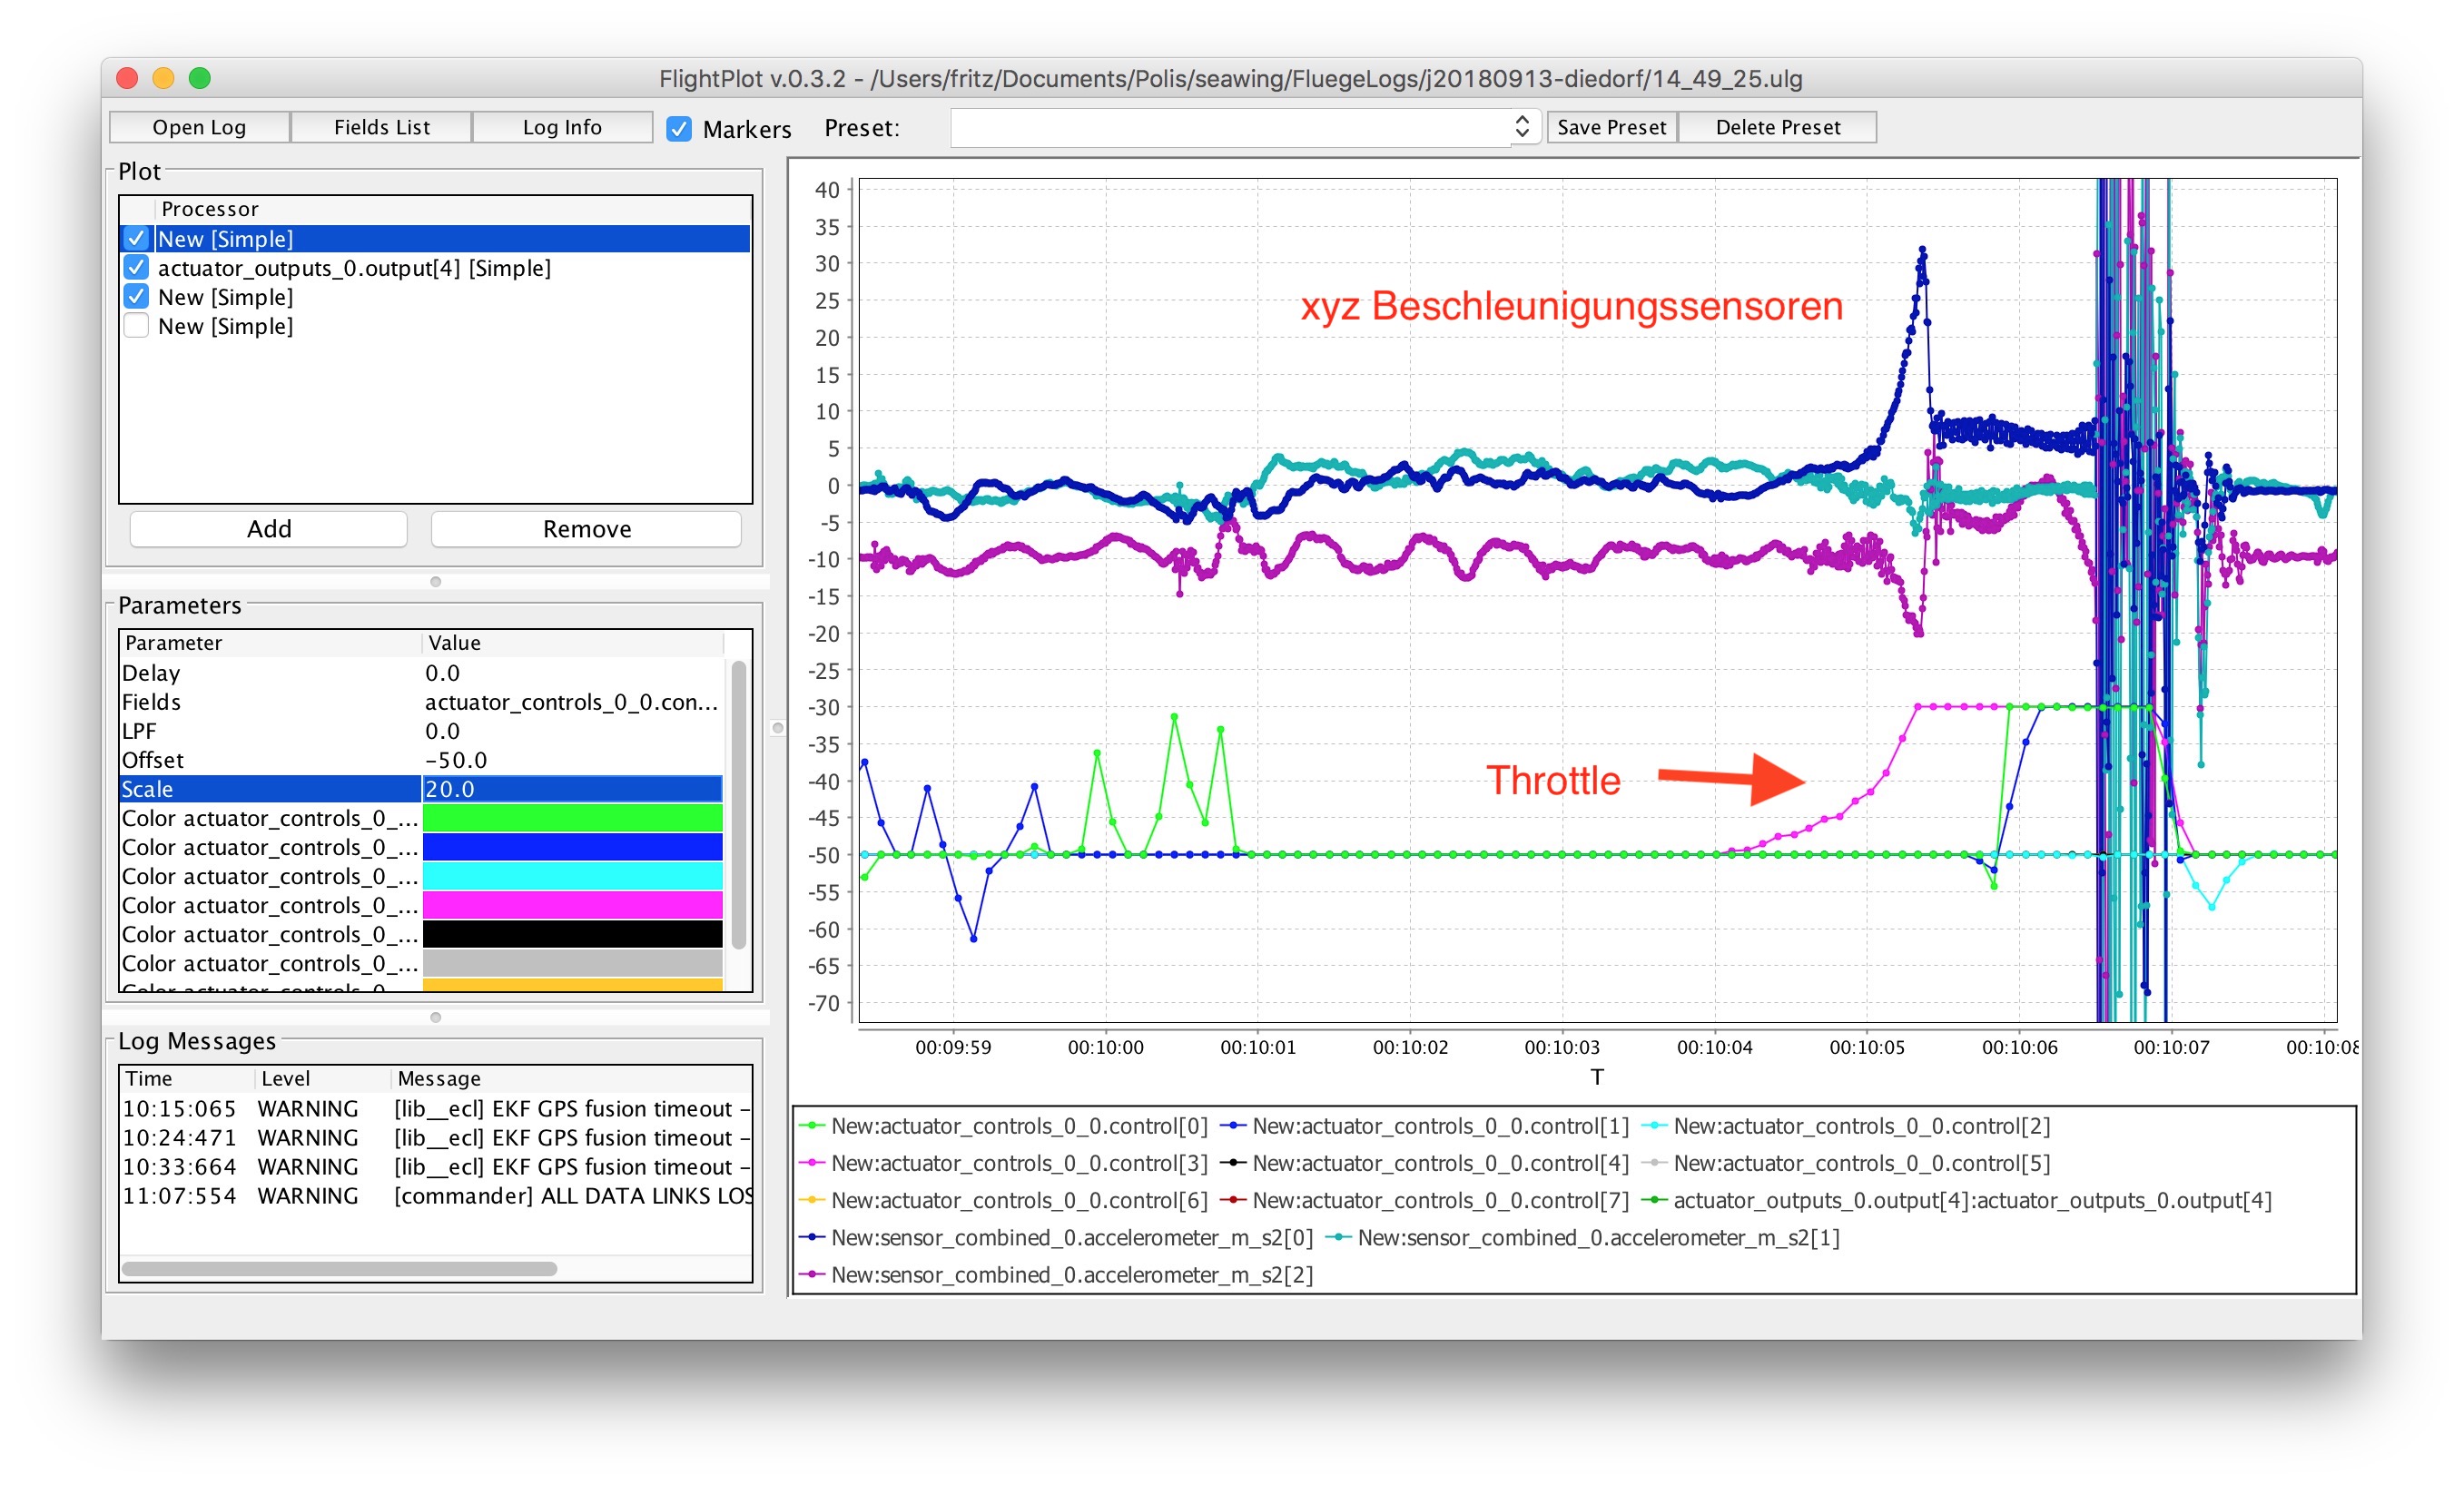Uncheck the first New [Simple] processor
The width and height of the screenshot is (2464, 1485).
pyautogui.click(x=137, y=239)
